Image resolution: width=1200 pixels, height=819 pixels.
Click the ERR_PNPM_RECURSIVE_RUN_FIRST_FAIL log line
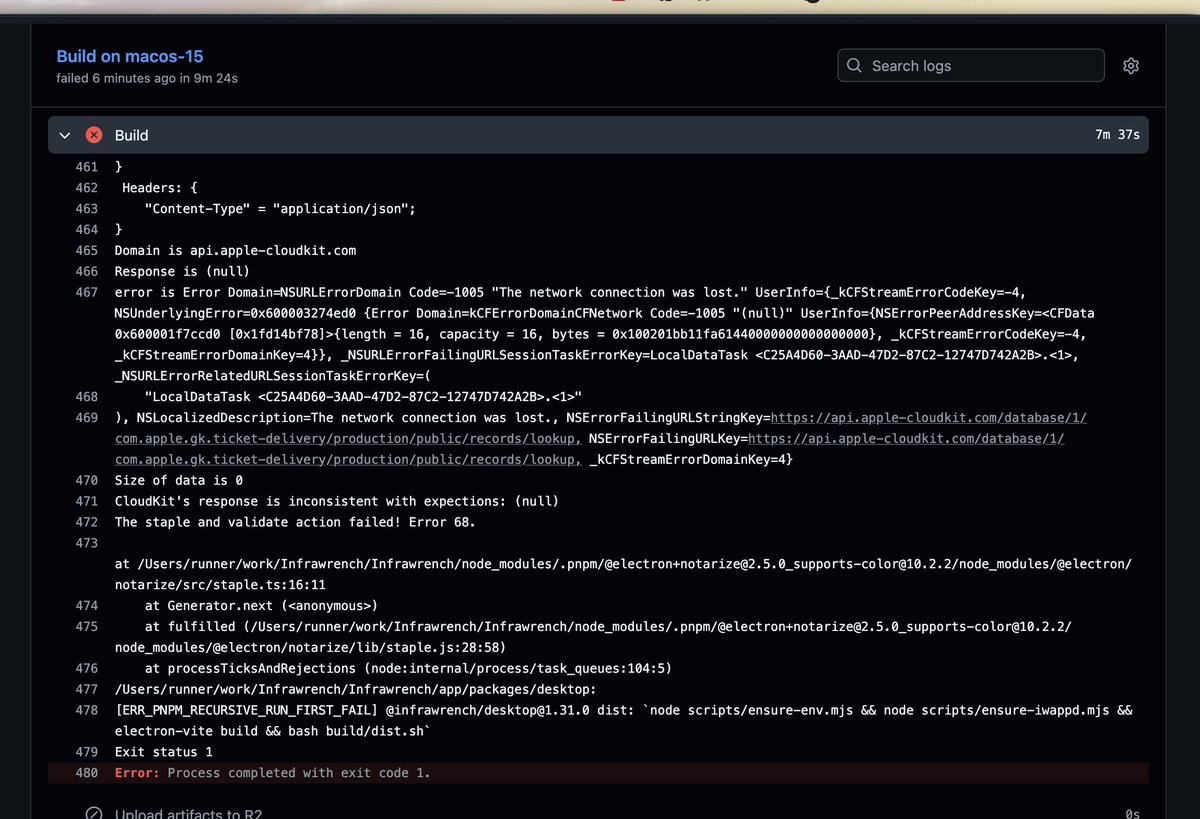point(624,720)
